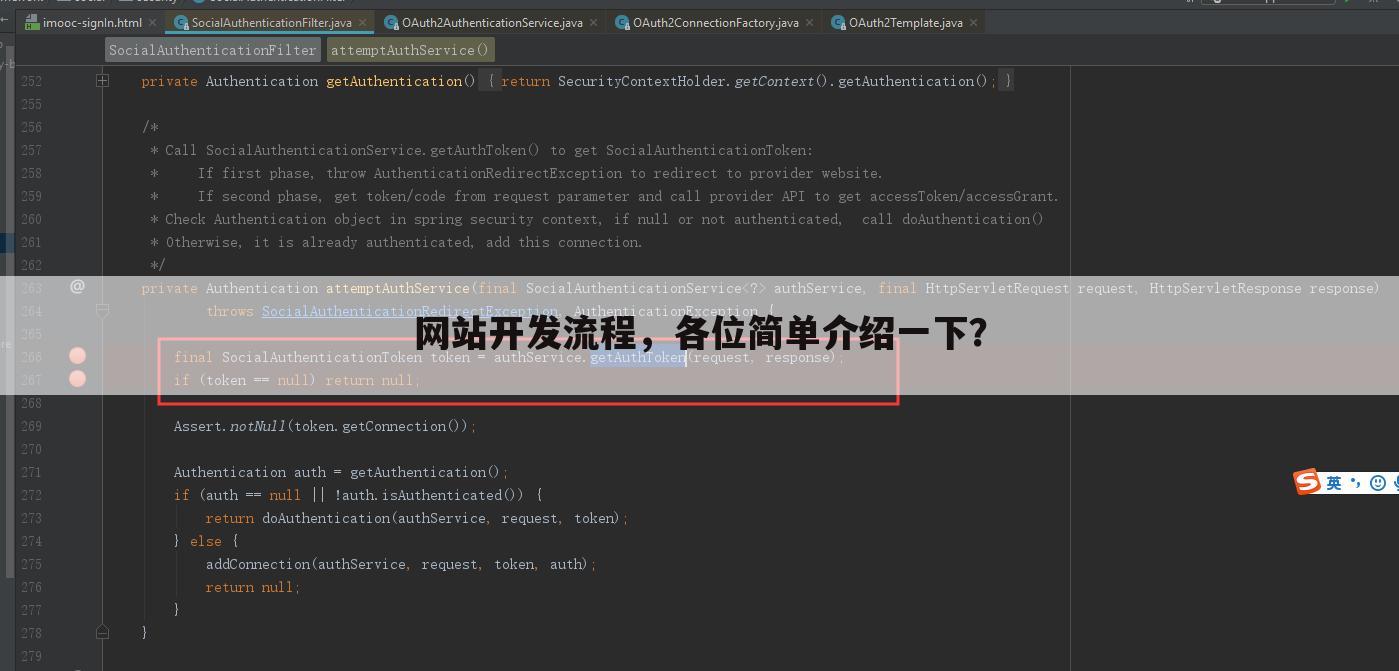This screenshot has height=671, width=1399.
Task: Click the Sogou input method S icon
Action: point(1306,482)
